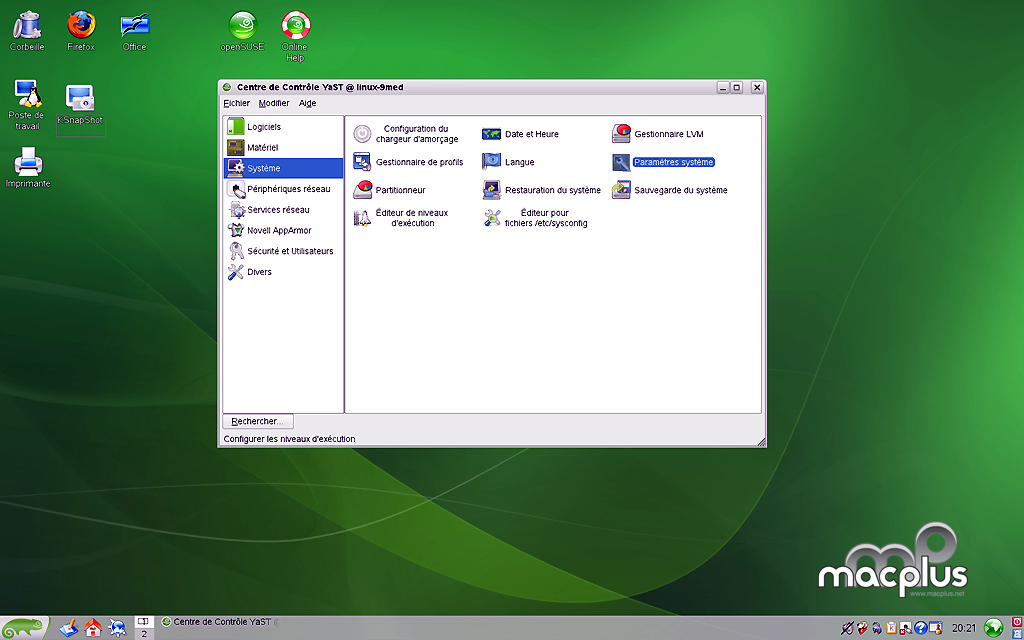Image resolution: width=1024 pixels, height=640 pixels.
Task: Select the Système category
Action: [x=283, y=168]
